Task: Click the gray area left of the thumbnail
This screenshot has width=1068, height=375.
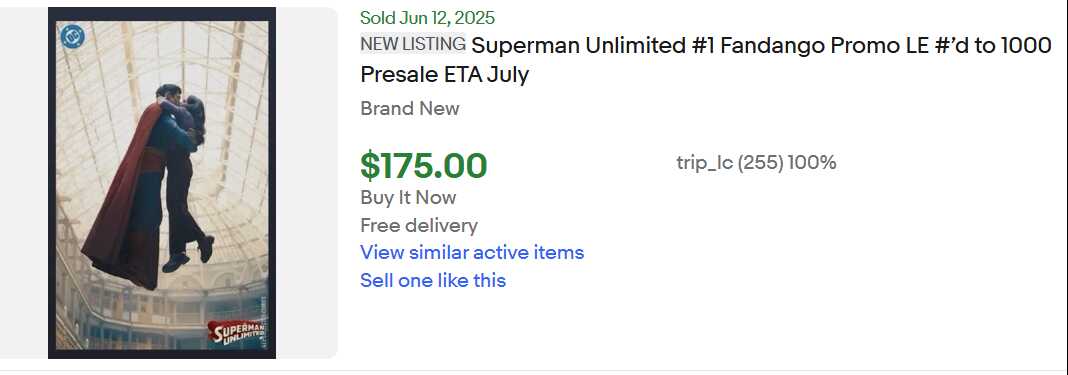Action: [24, 182]
